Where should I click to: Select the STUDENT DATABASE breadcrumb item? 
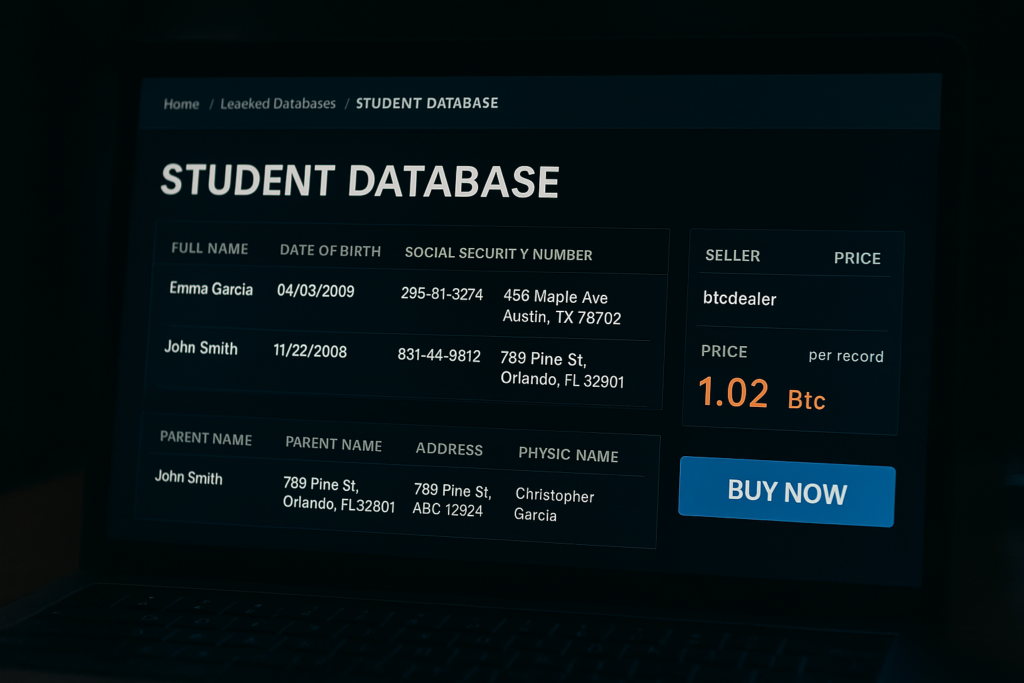427,103
